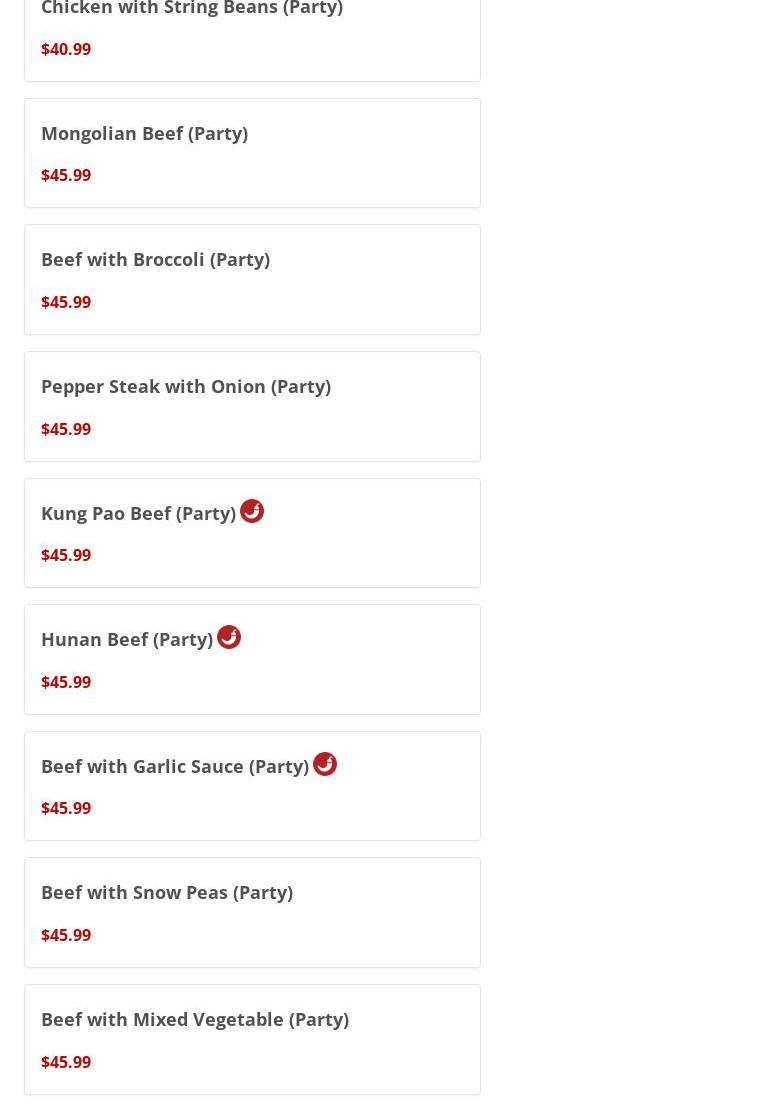Click the Kung Pao Beef price

click(66, 555)
